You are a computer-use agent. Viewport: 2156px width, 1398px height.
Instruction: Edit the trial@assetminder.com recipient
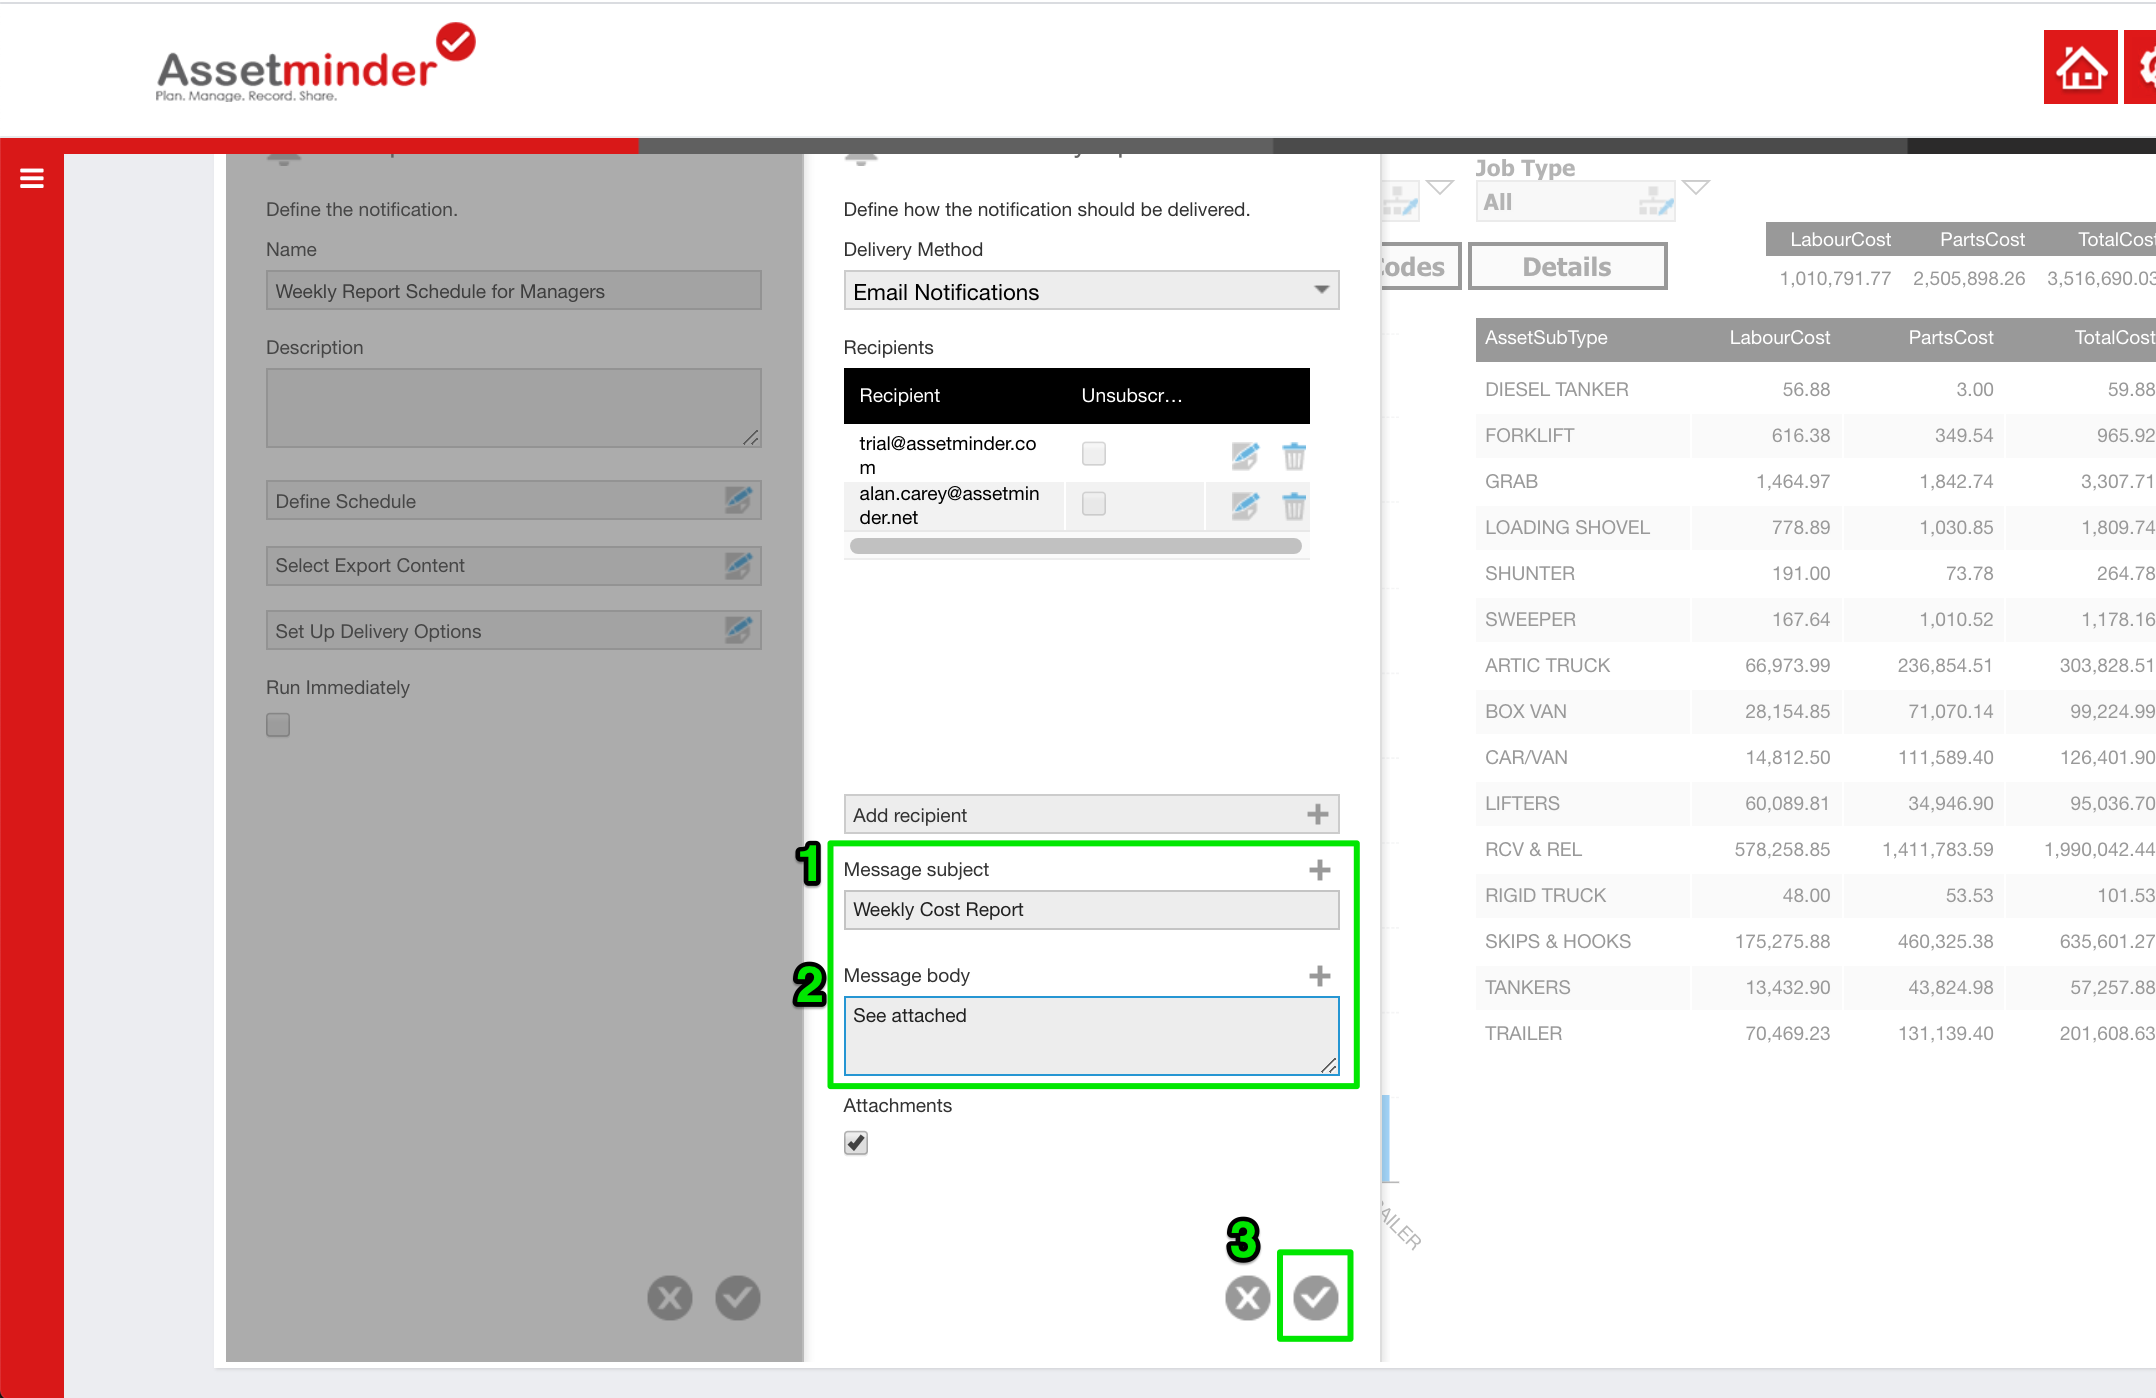[x=1245, y=456]
